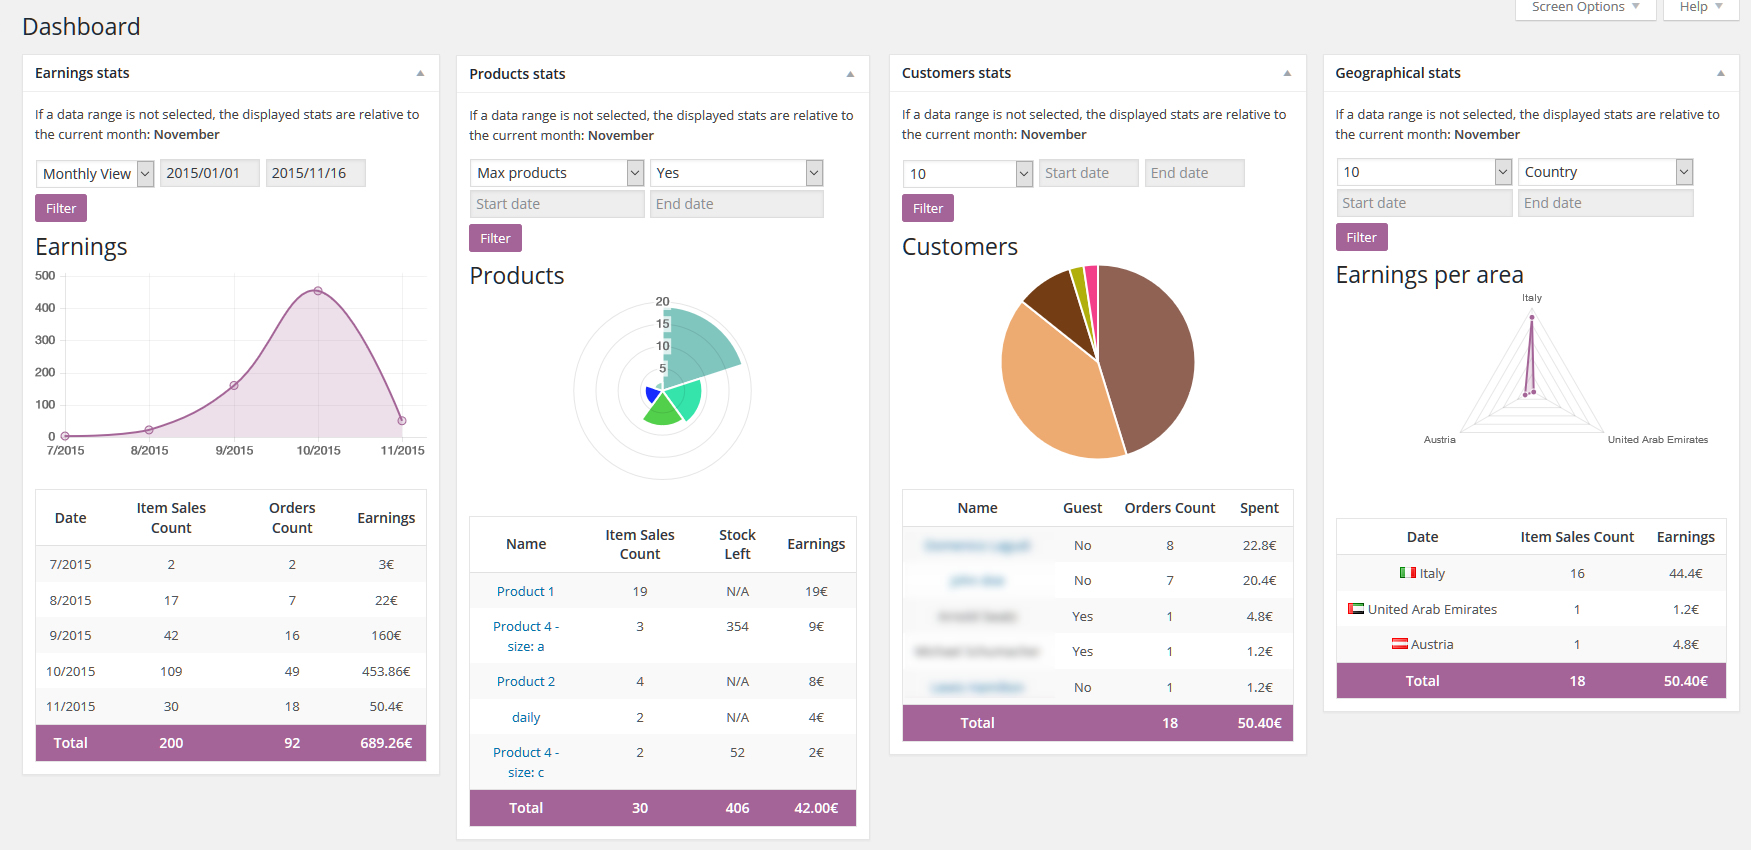Click the Austria flag icon

click(1400, 644)
